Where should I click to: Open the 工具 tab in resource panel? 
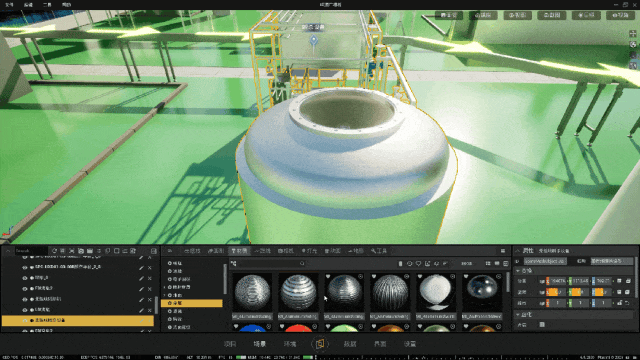pos(379,251)
